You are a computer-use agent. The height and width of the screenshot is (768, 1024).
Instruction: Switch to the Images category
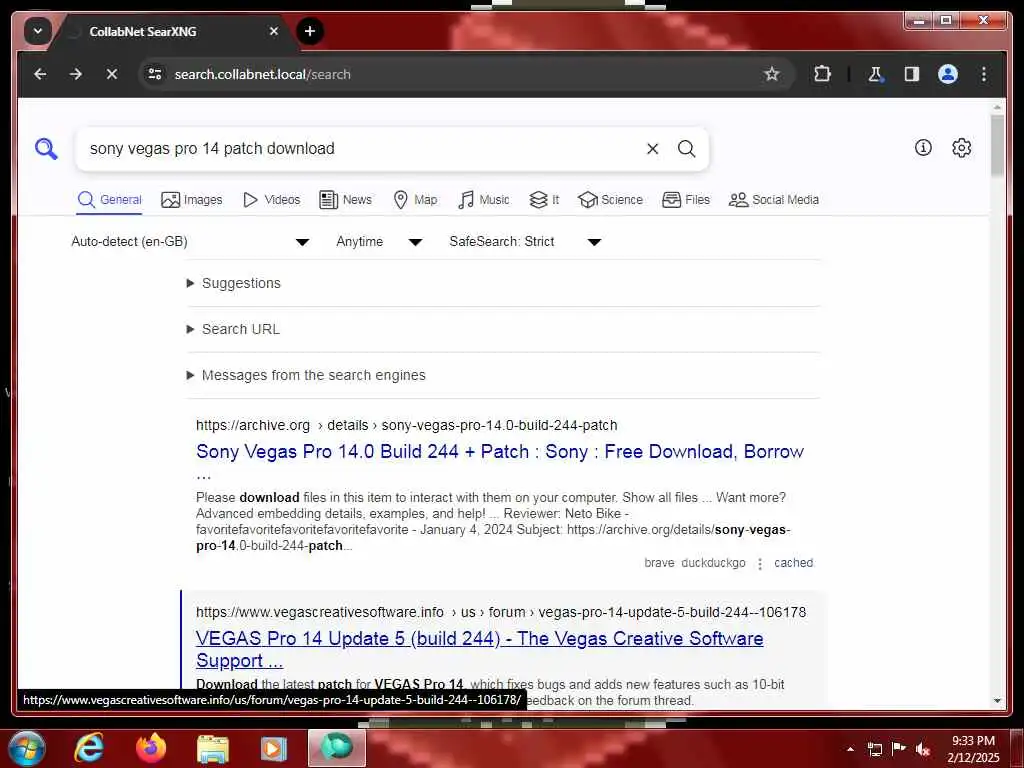[x=191, y=200]
